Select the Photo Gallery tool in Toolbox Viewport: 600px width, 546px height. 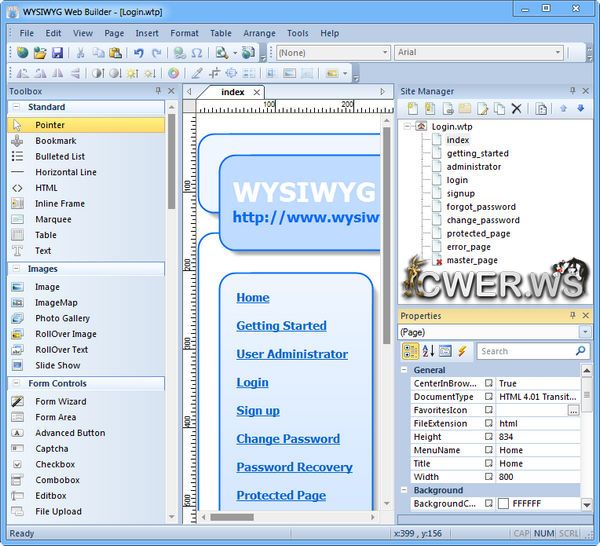pos(62,318)
